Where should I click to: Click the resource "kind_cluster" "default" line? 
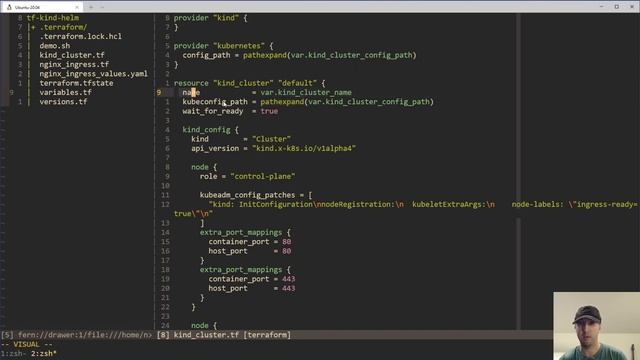click(249, 83)
